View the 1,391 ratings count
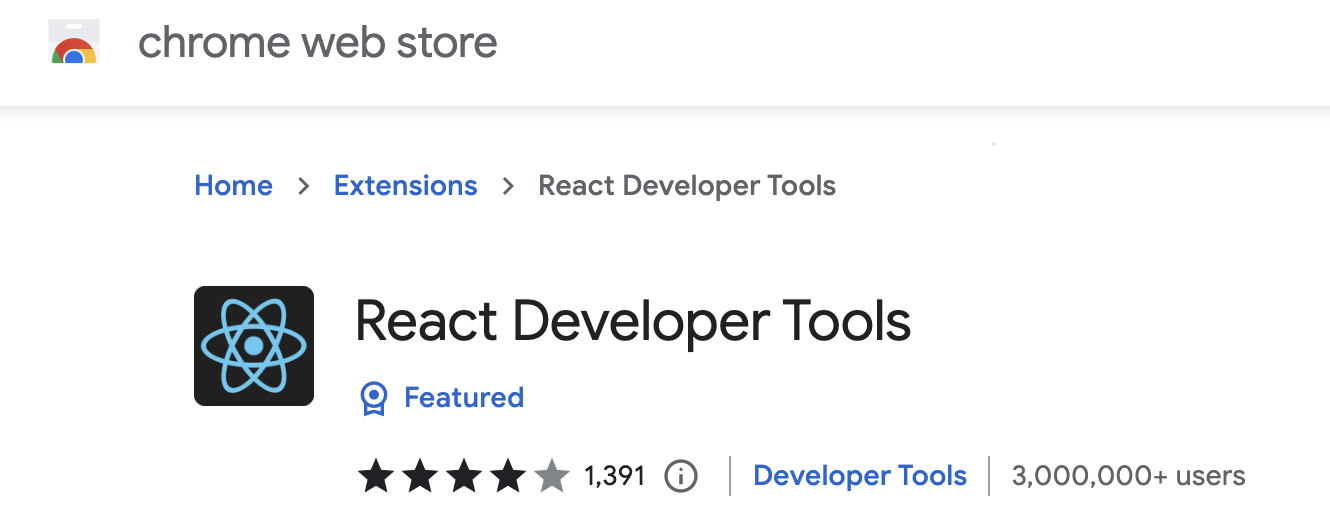Image resolution: width=1330 pixels, height=514 pixels. click(615, 476)
